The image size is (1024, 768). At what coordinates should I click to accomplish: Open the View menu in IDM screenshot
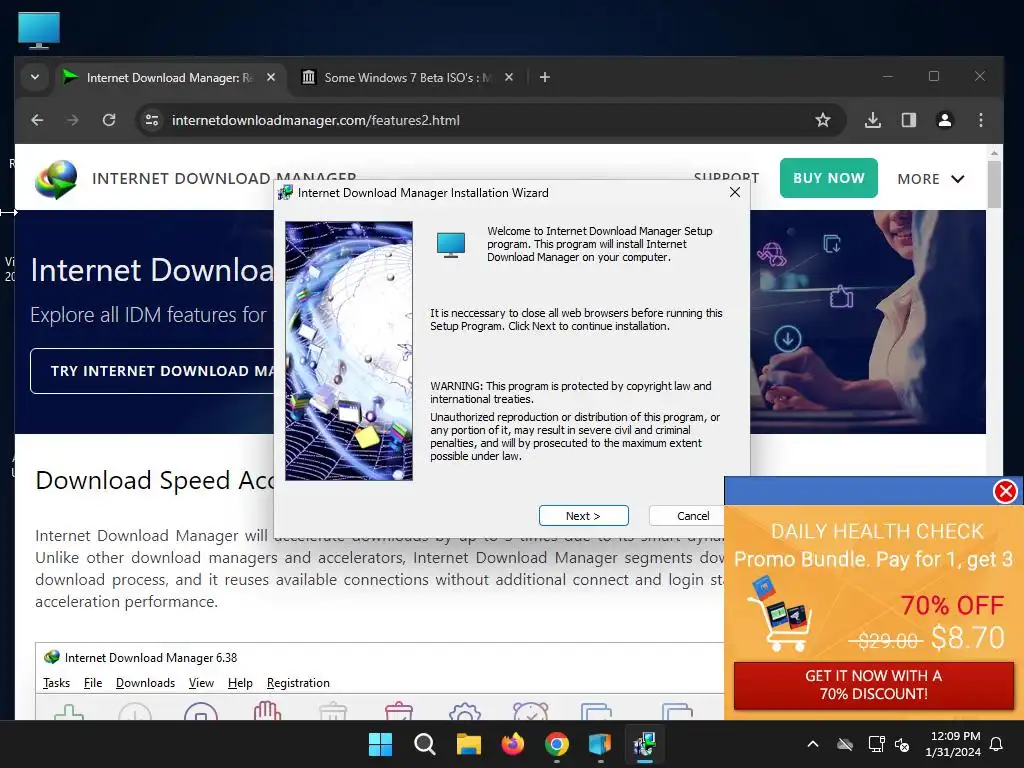click(201, 682)
